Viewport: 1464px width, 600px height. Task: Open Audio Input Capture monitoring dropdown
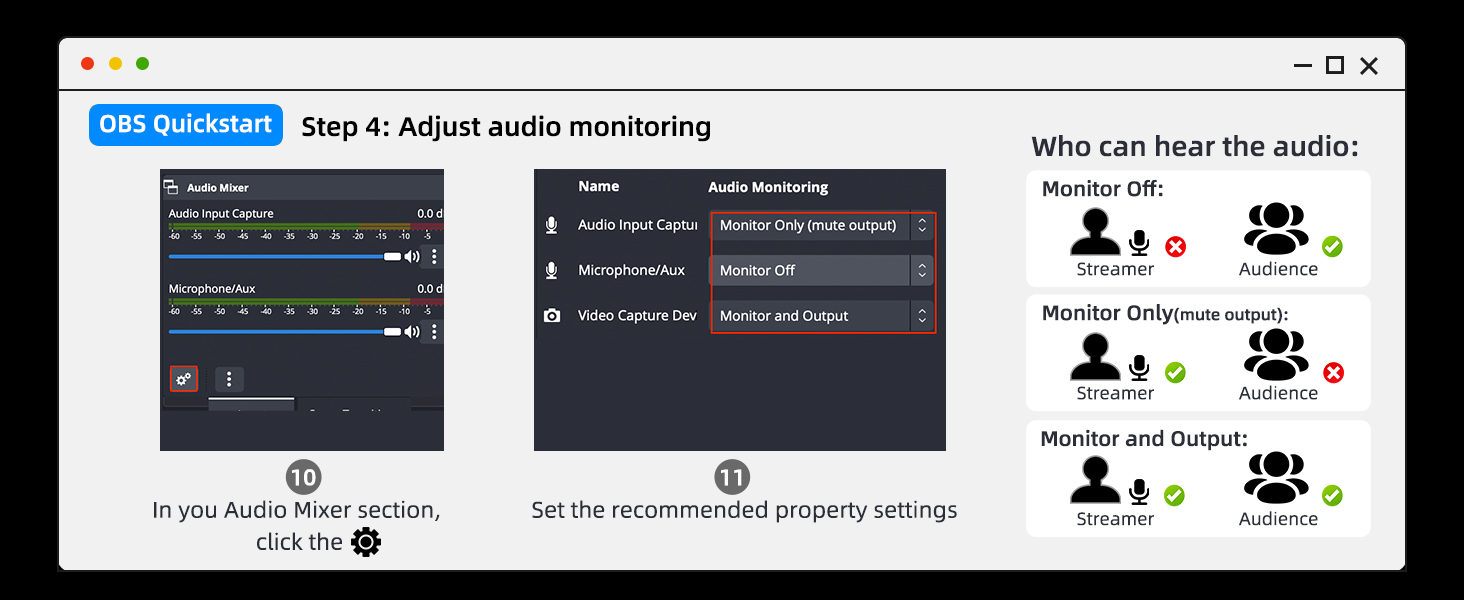point(822,226)
